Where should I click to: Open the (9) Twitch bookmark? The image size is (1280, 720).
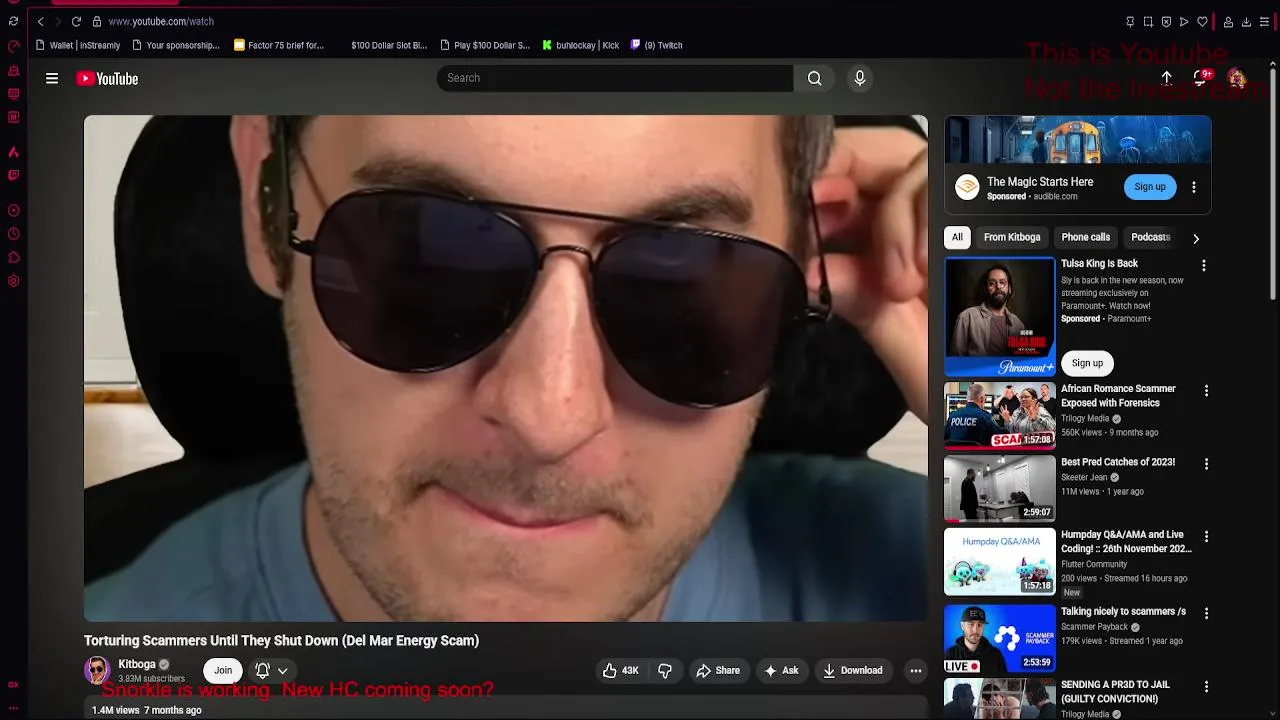(656, 45)
